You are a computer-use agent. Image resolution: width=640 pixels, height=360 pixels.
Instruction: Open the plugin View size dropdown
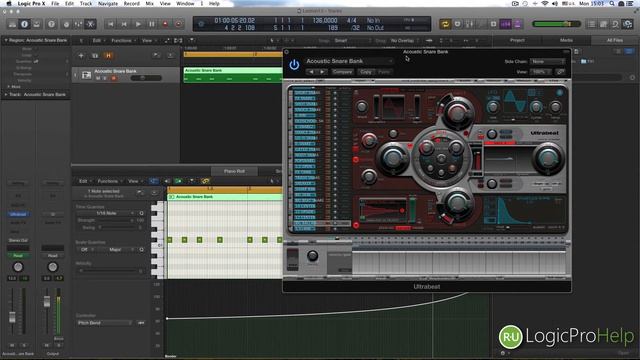coord(541,72)
